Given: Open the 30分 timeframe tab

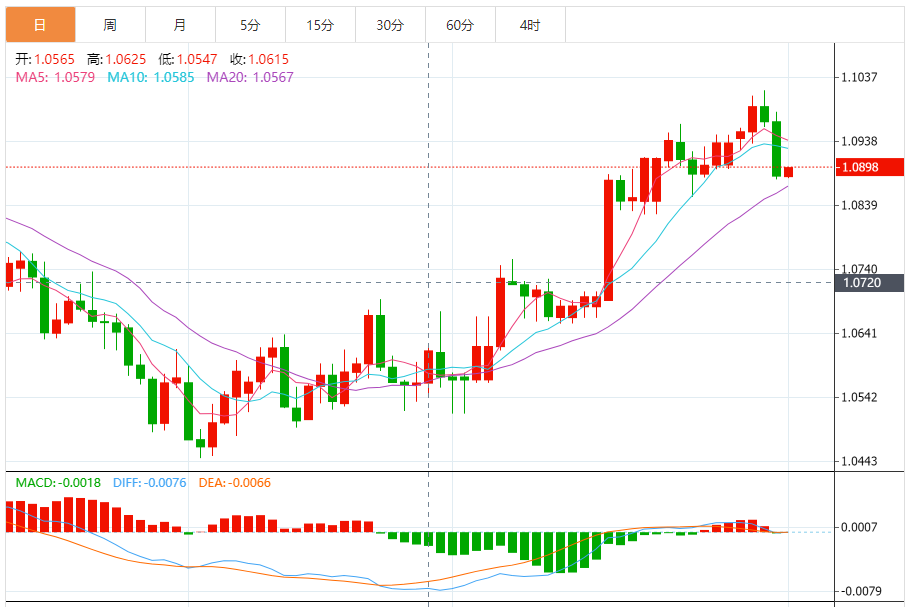Looking at the screenshot, I should click(390, 25).
